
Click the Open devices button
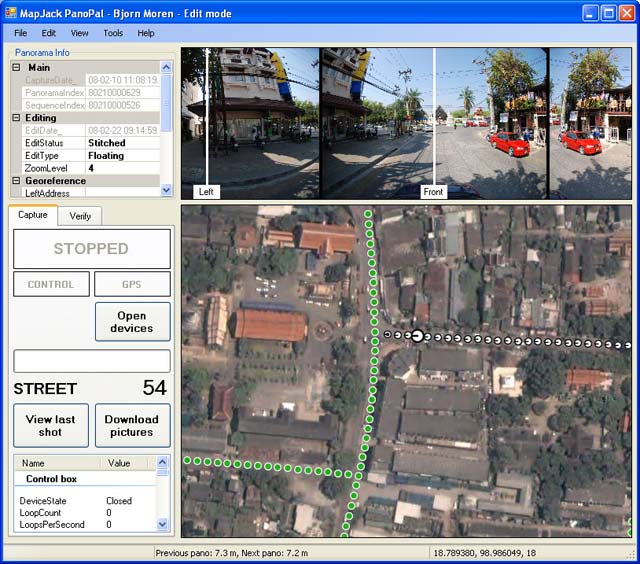point(132,322)
